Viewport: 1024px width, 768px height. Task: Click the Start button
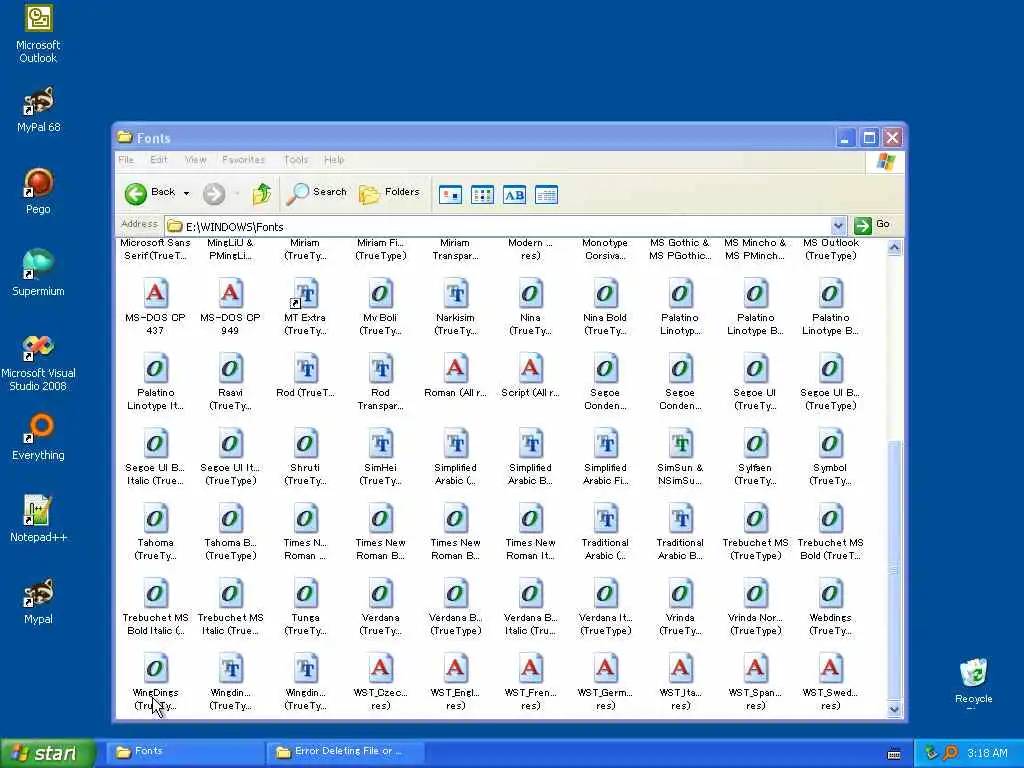tap(47, 754)
